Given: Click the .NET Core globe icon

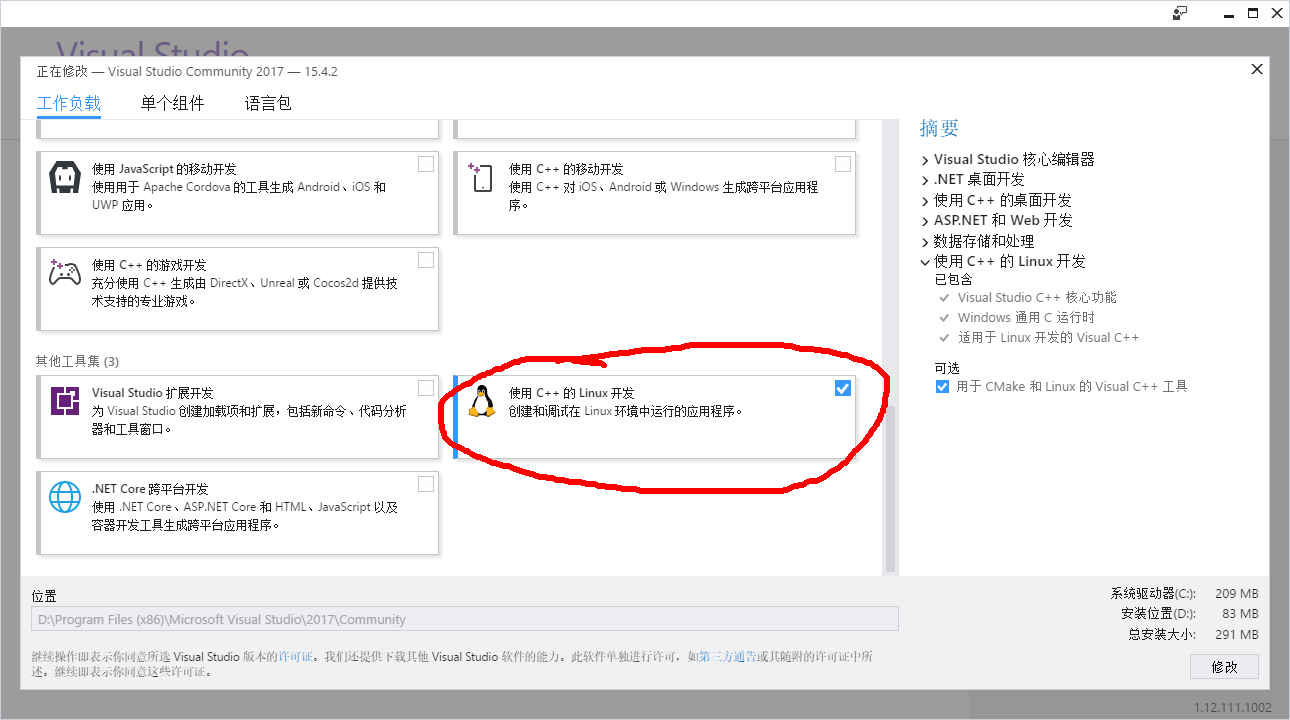Looking at the screenshot, I should point(65,497).
